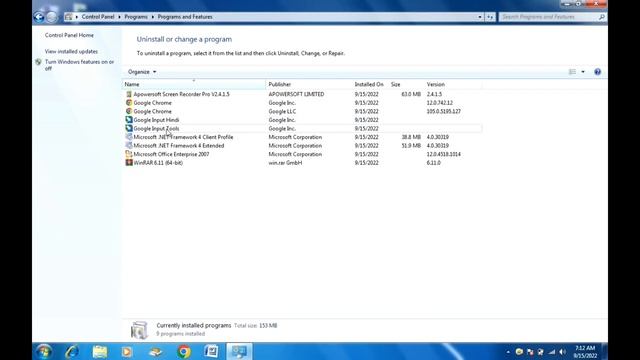Click the Google LLC publisher cell
Viewport: 640px width, 360px height.
click(282, 111)
